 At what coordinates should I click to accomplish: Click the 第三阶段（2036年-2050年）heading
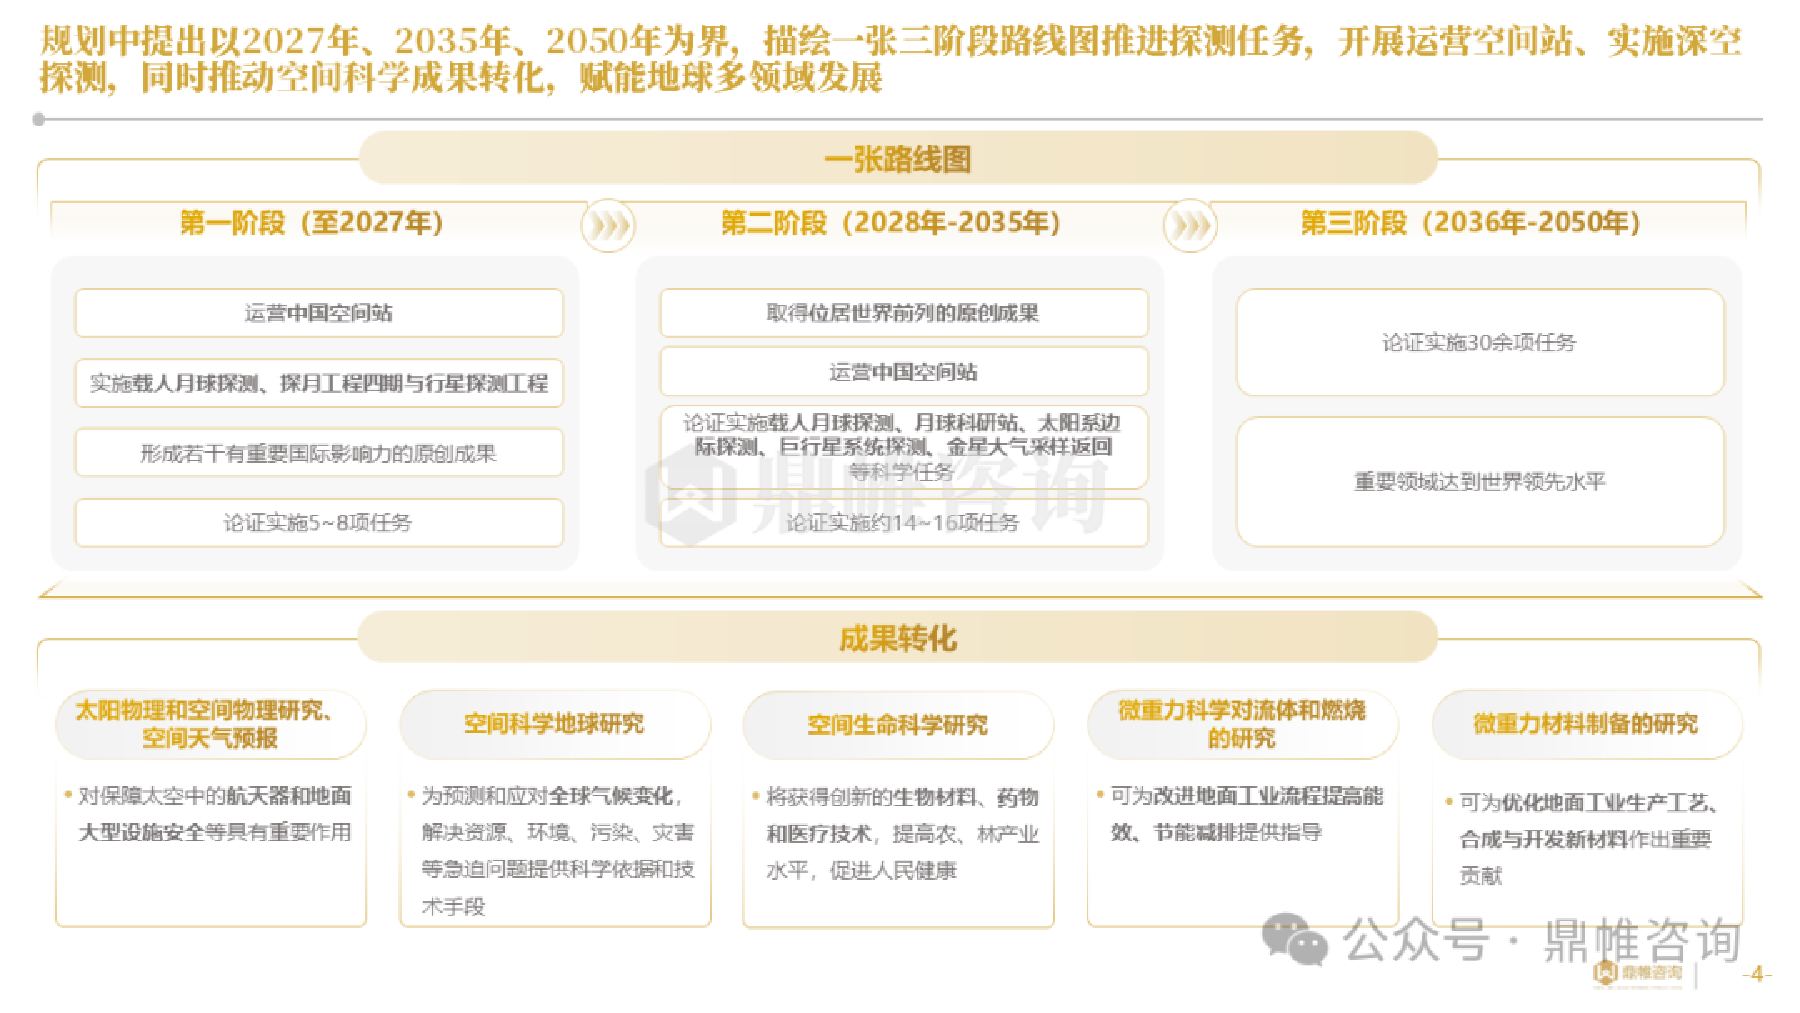pos(1471,222)
